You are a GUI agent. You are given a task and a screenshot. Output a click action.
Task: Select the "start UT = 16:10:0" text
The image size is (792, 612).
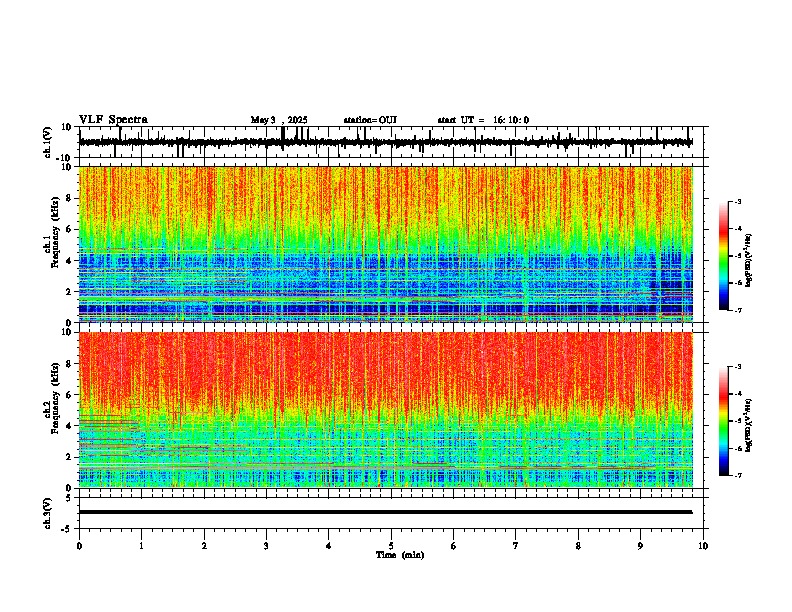pyautogui.click(x=483, y=120)
